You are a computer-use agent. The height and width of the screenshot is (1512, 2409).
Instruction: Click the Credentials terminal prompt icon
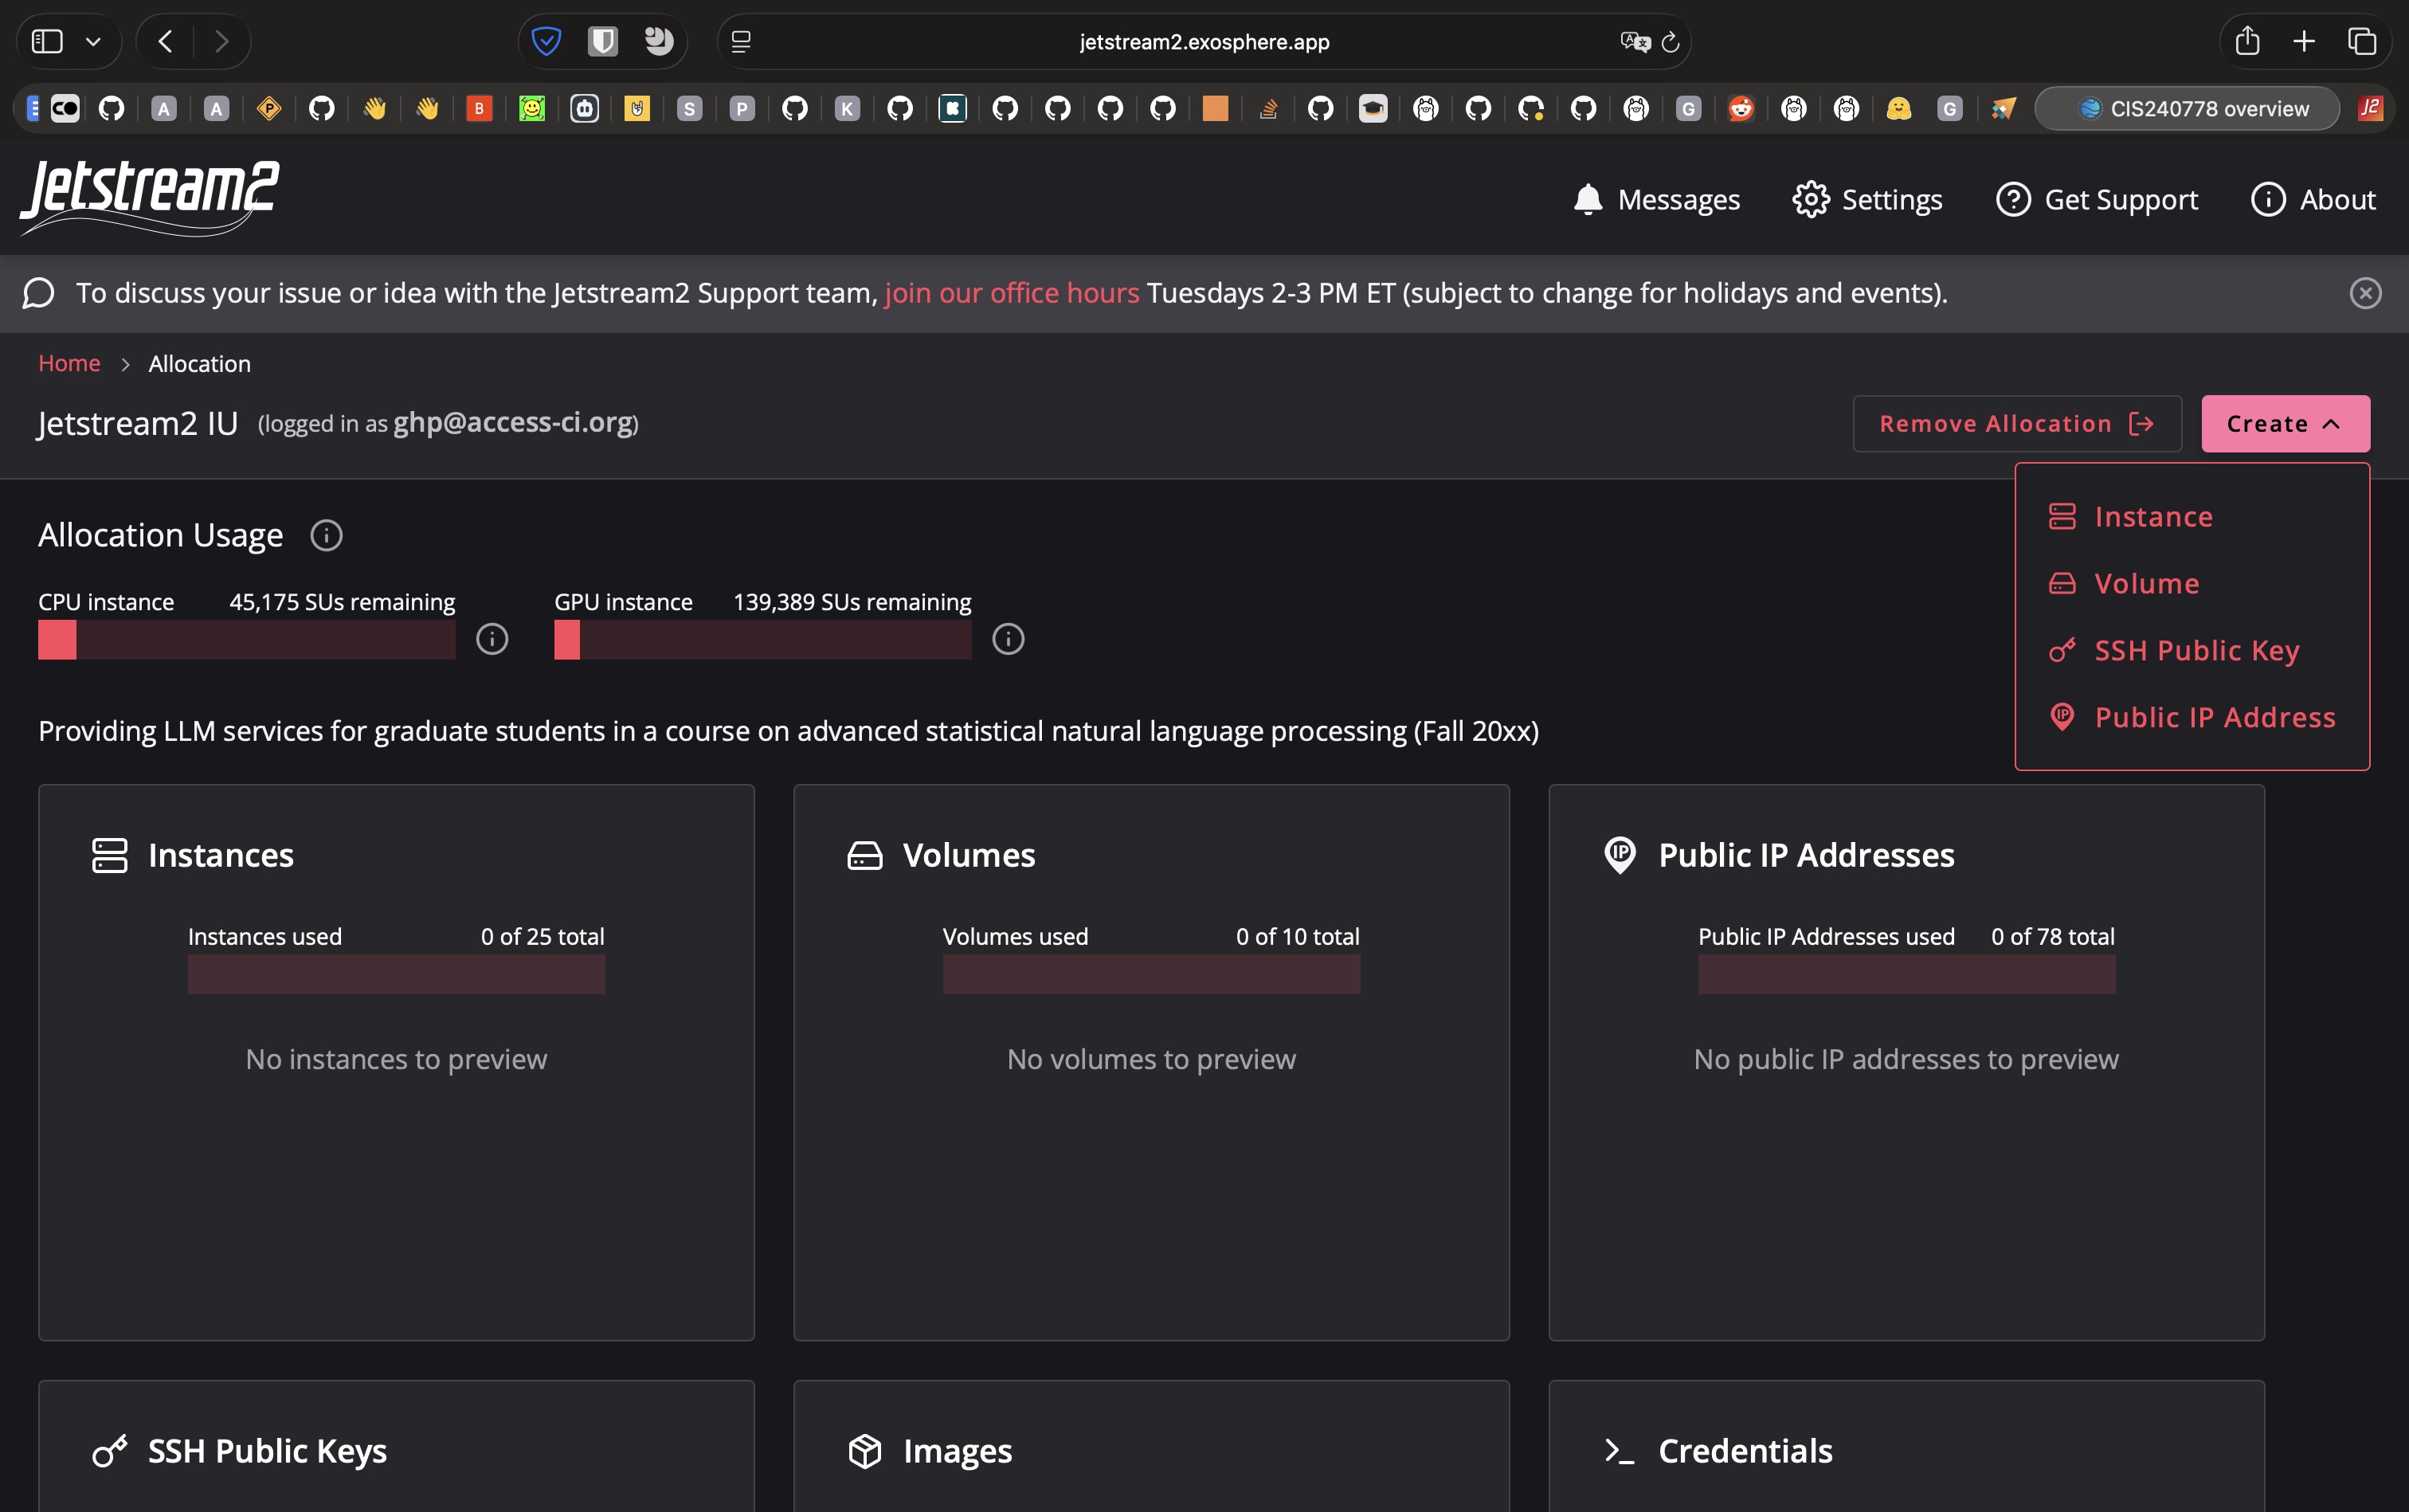(x=1619, y=1451)
